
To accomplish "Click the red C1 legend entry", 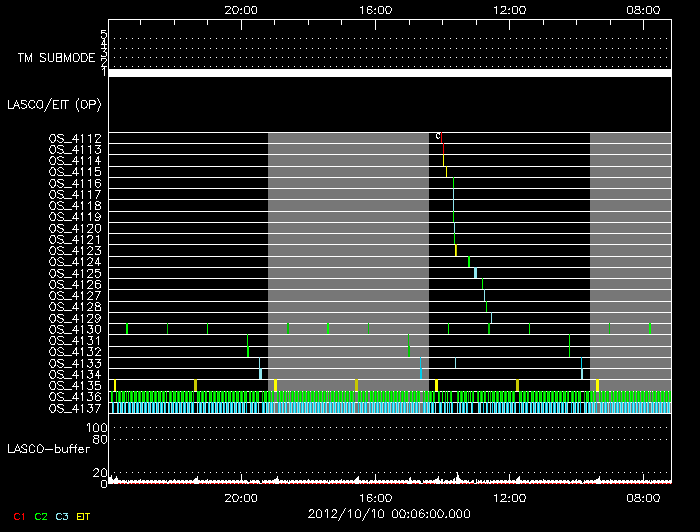I will coord(17,516).
